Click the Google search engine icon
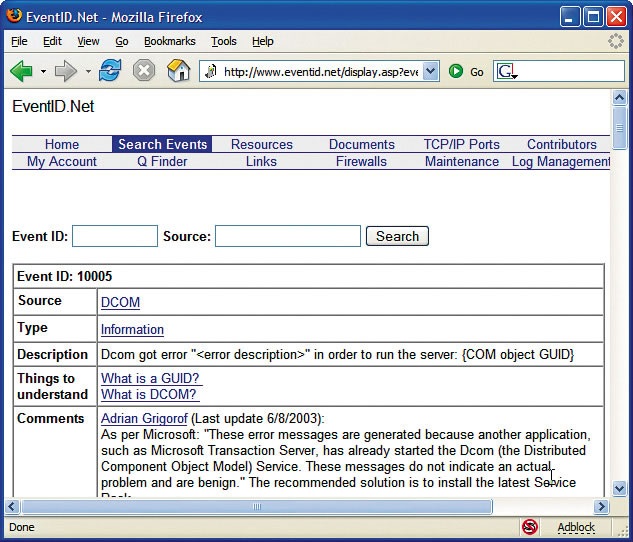 click(x=507, y=71)
